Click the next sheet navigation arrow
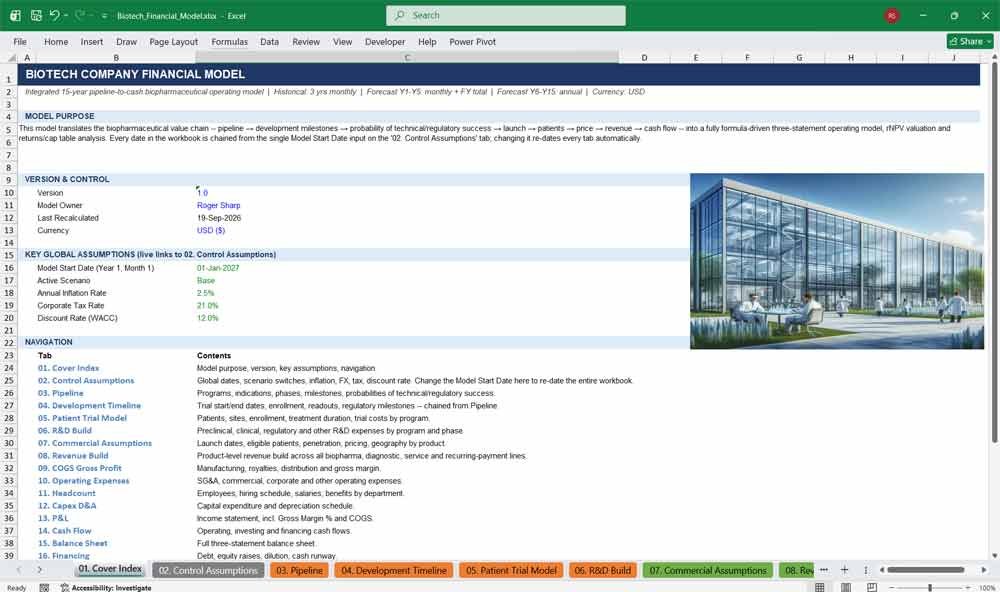1000x592 pixels. 40,570
